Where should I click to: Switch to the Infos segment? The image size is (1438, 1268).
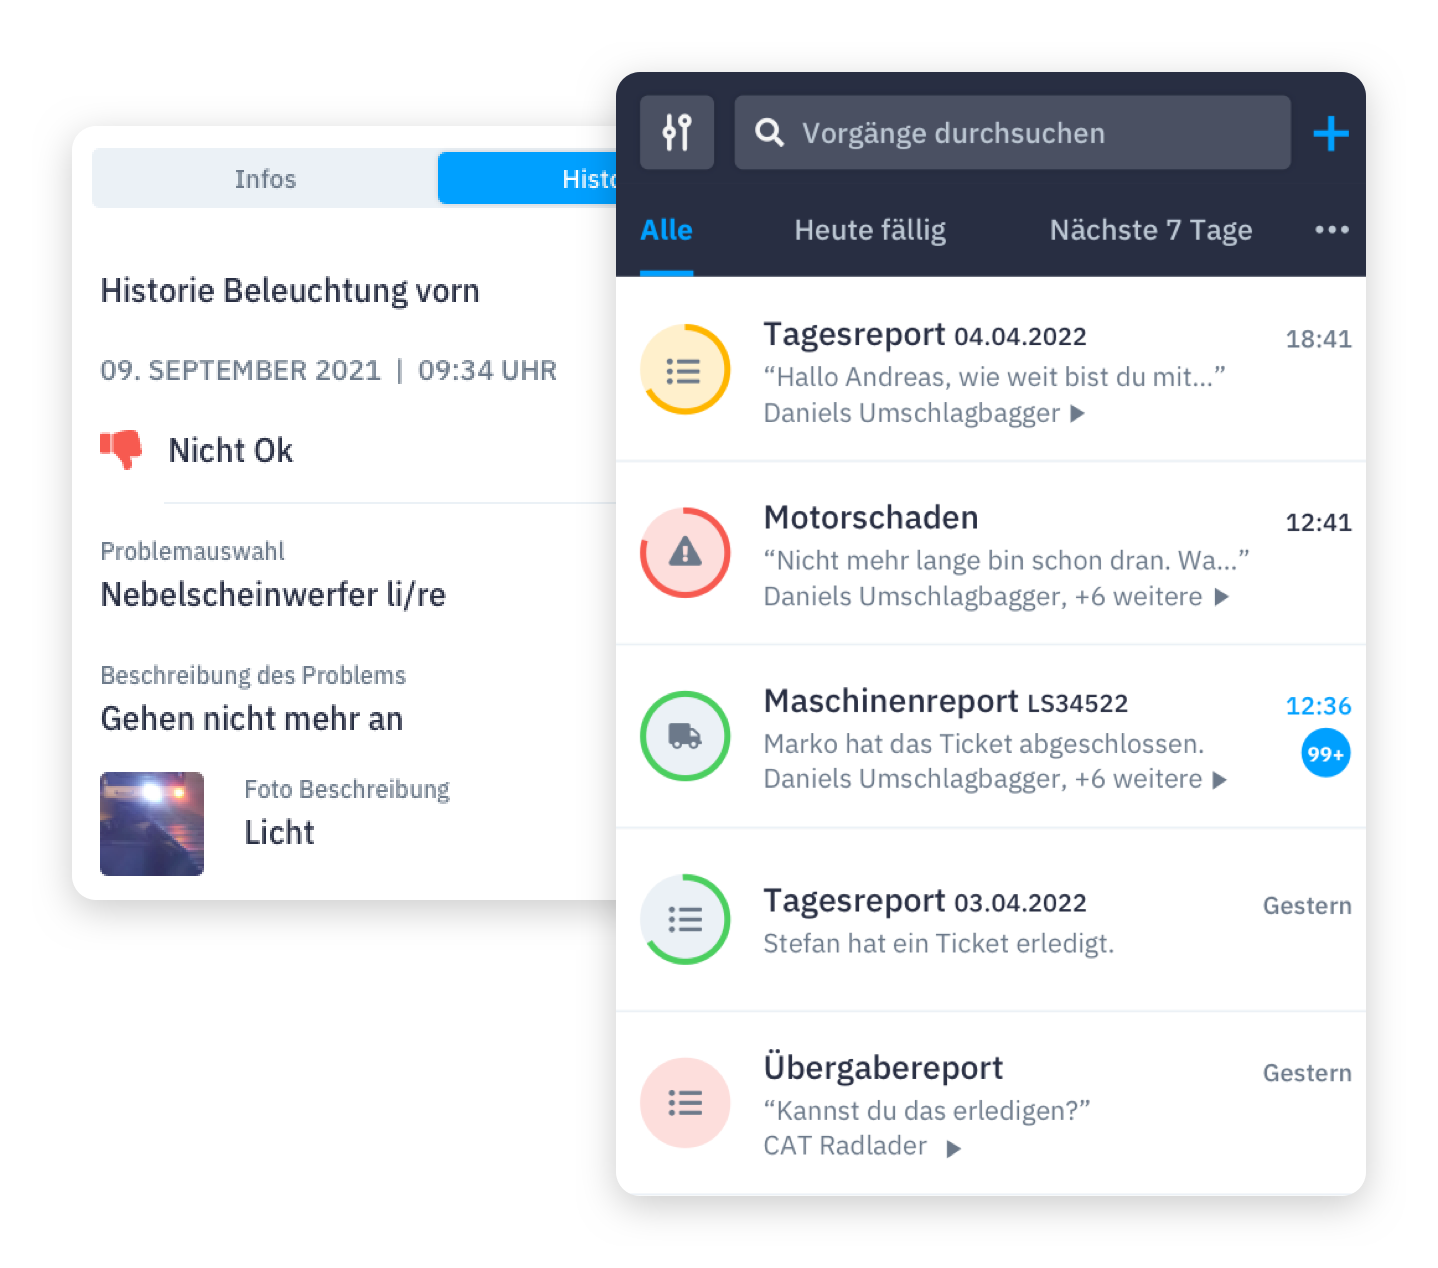265,179
